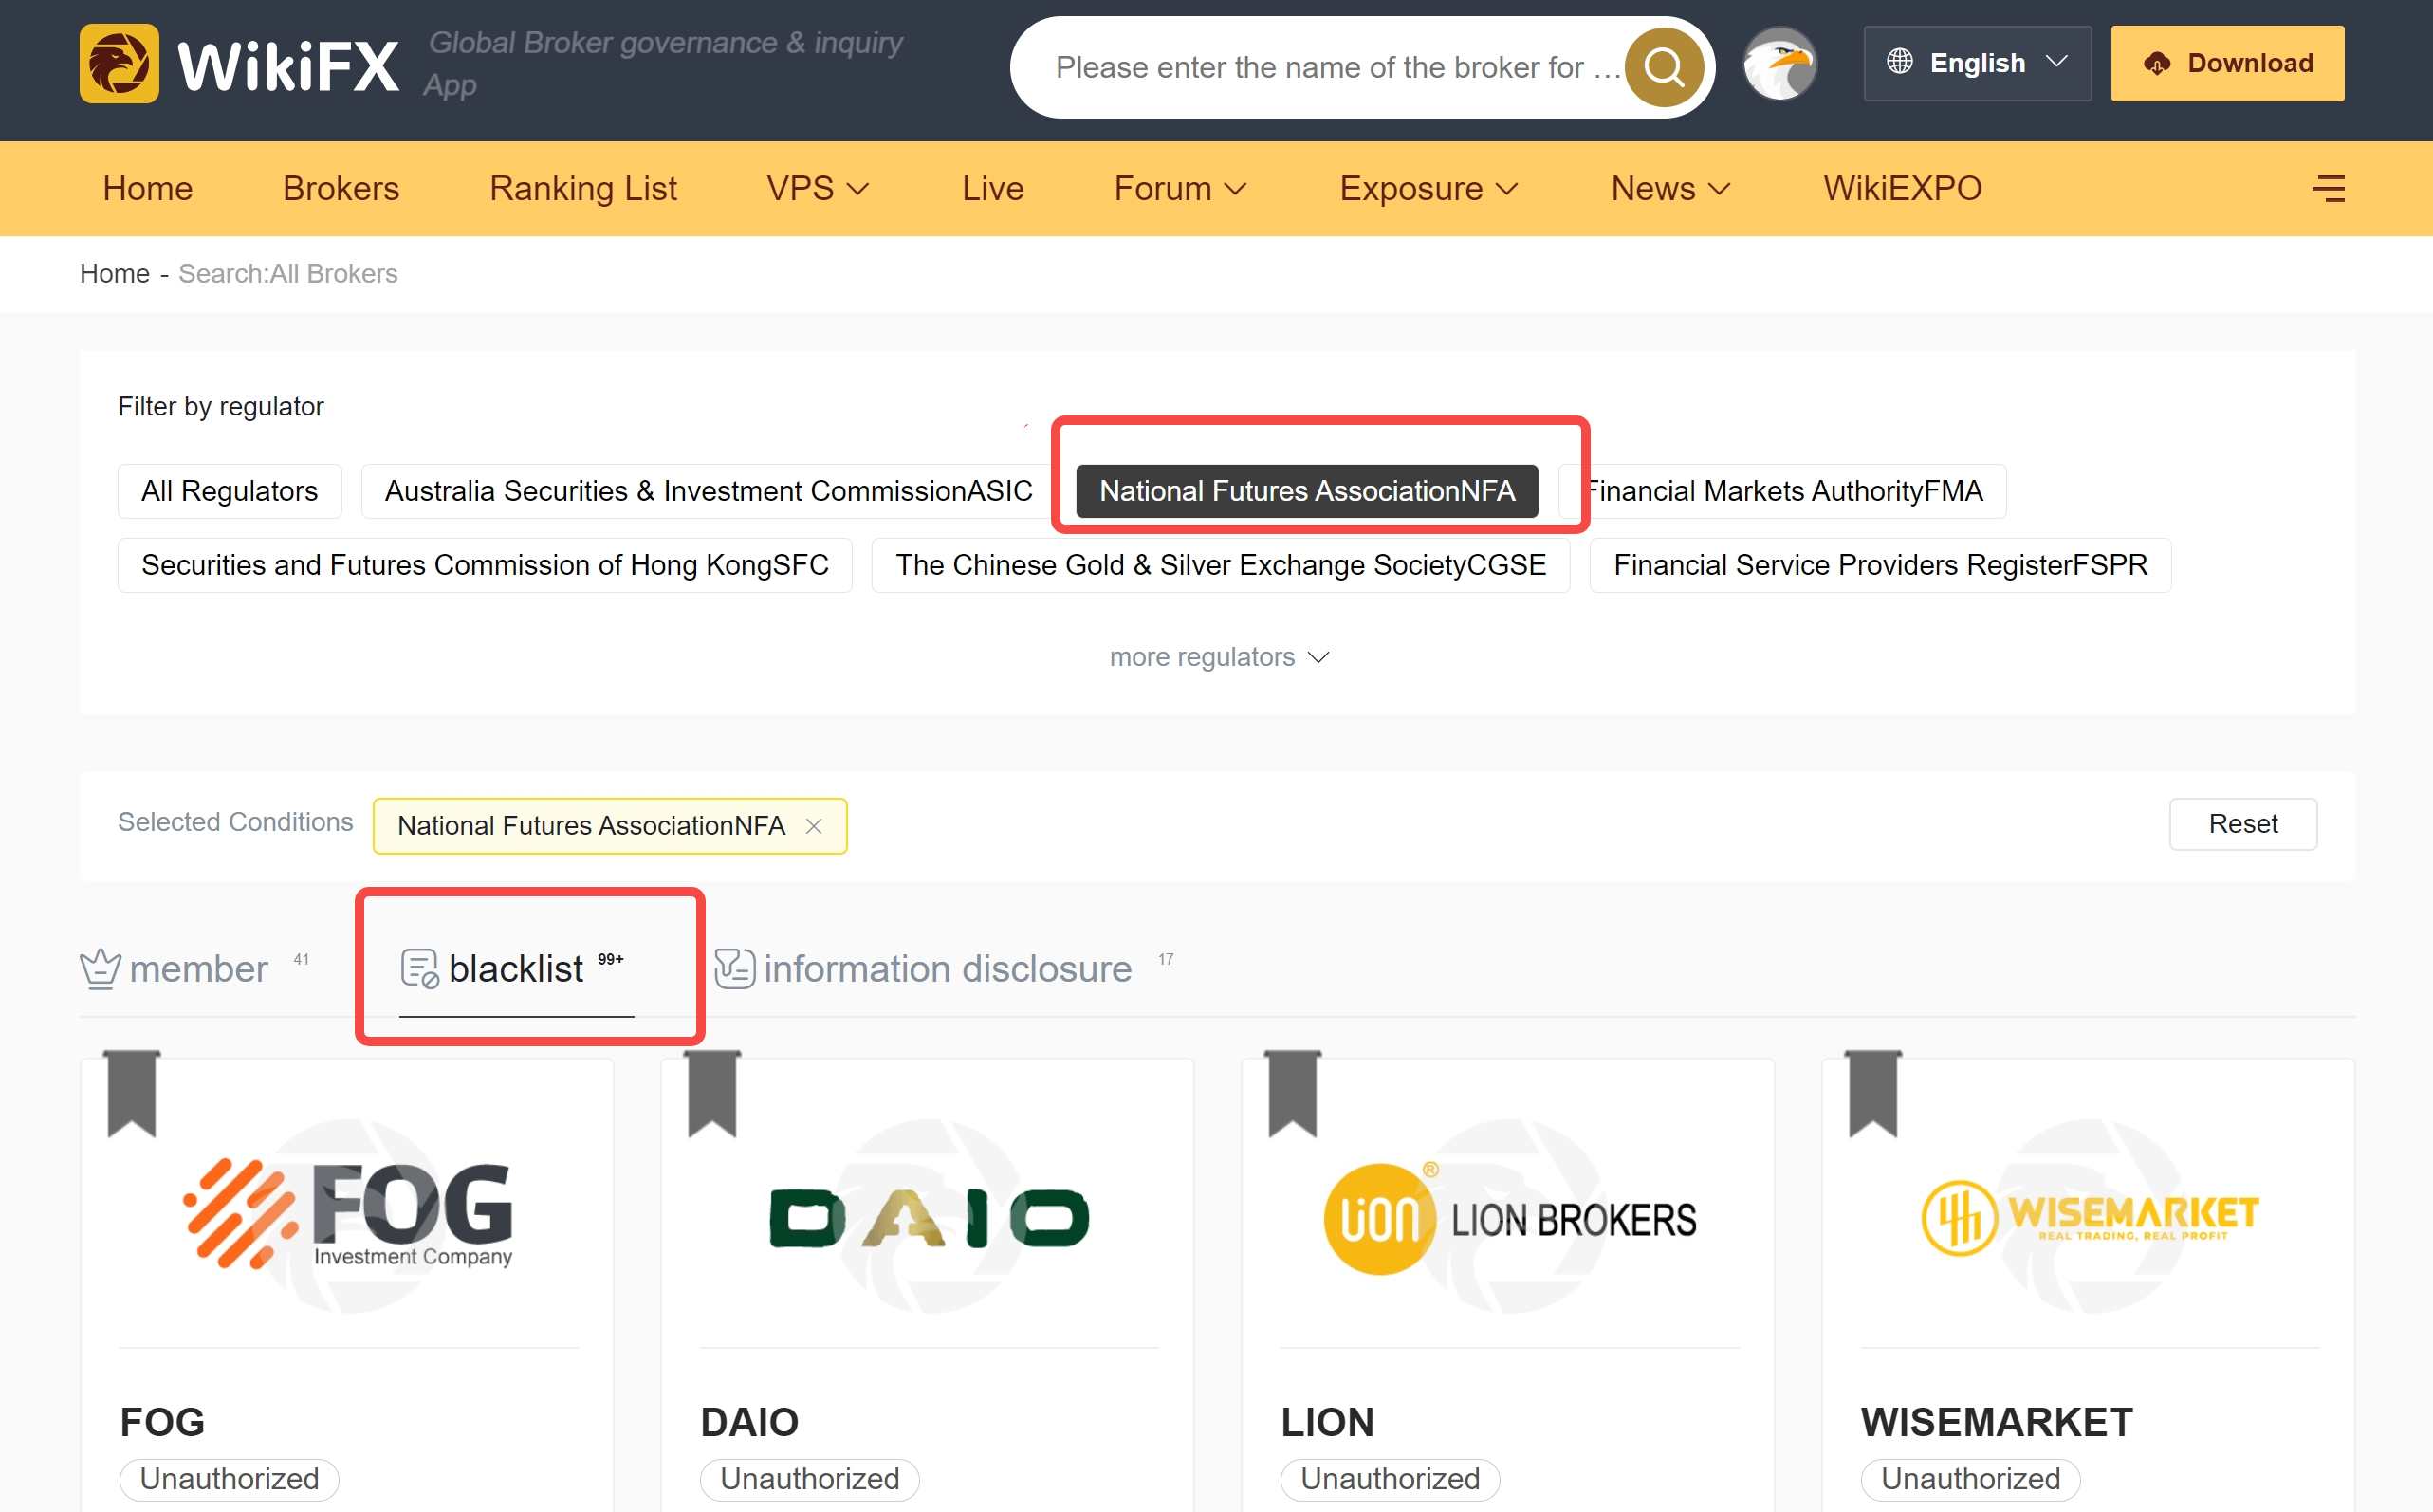2433x1512 pixels.
Task: Click Unauthorized tag under LION
Action: [x=1390, y=1479]
